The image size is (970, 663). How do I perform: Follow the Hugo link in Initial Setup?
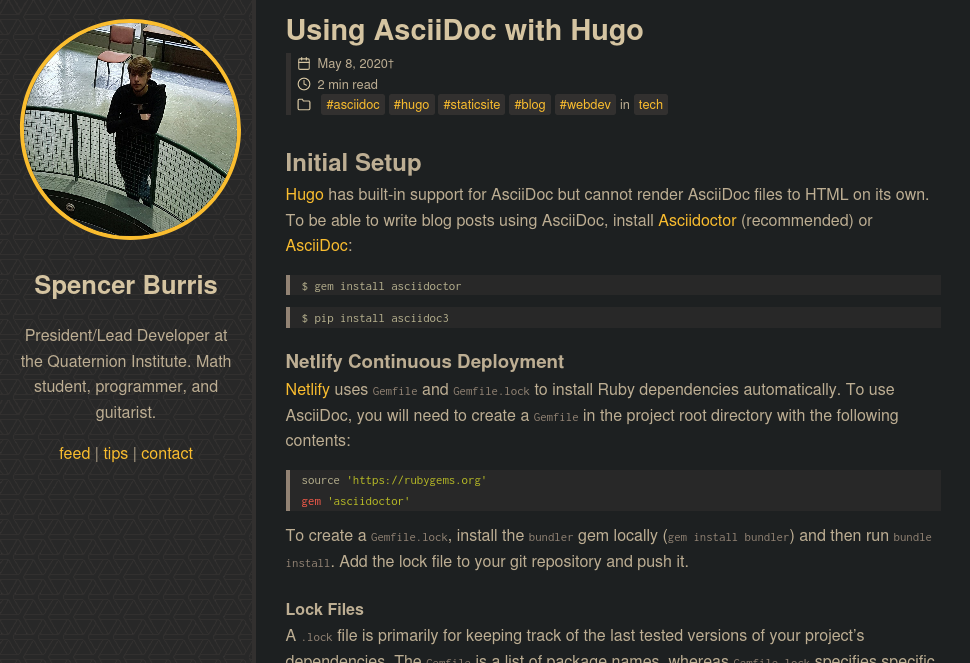[x=304, y=195]
